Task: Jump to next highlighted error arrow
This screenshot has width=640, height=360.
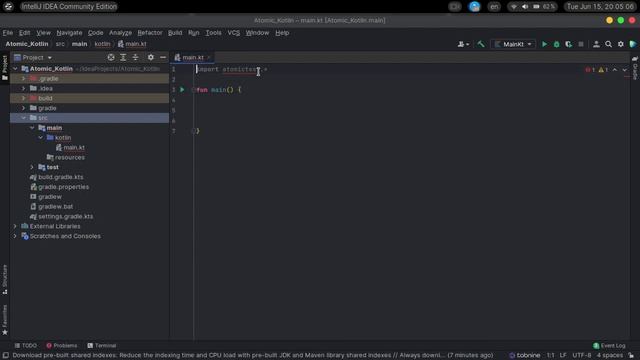Action: pos(624,70)
